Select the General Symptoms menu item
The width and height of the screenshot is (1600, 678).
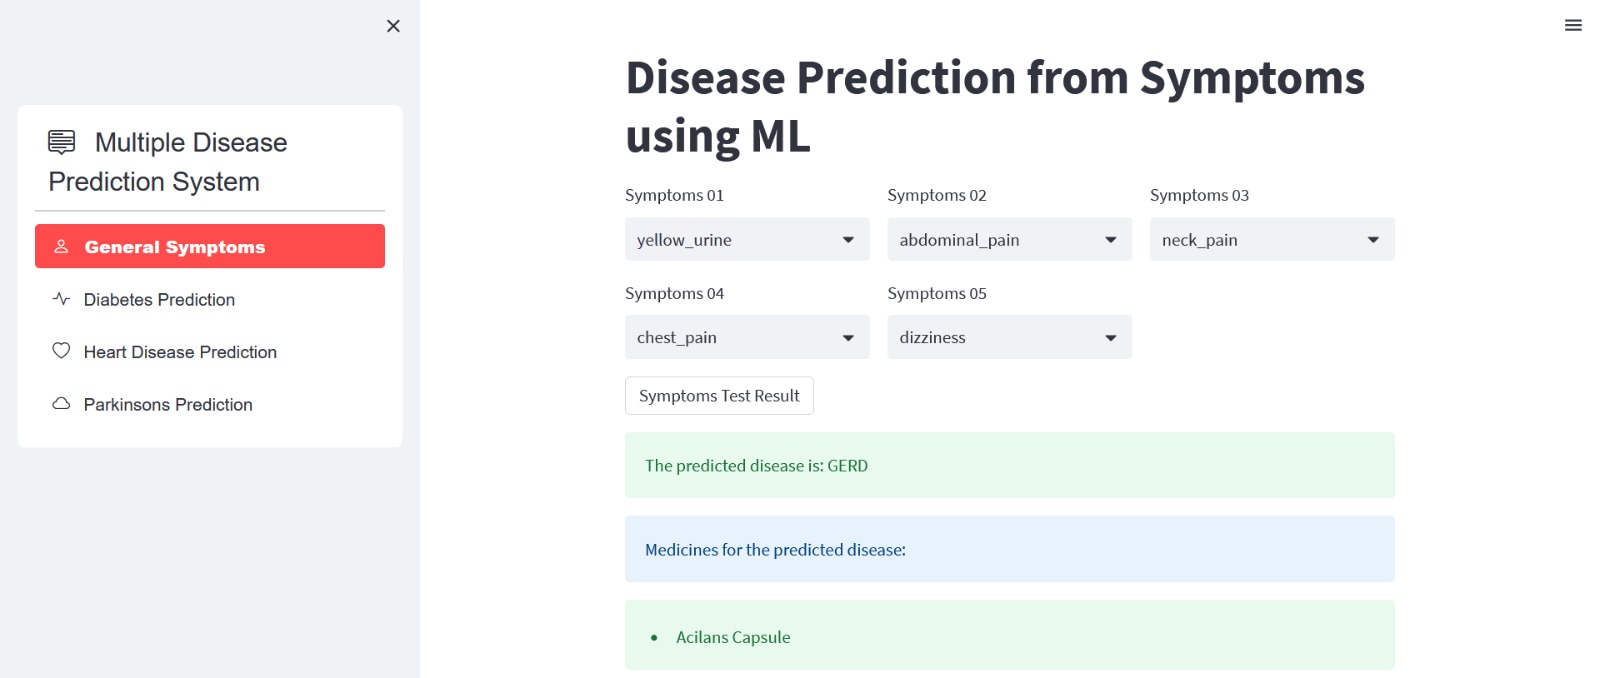[x=175, y=247]
